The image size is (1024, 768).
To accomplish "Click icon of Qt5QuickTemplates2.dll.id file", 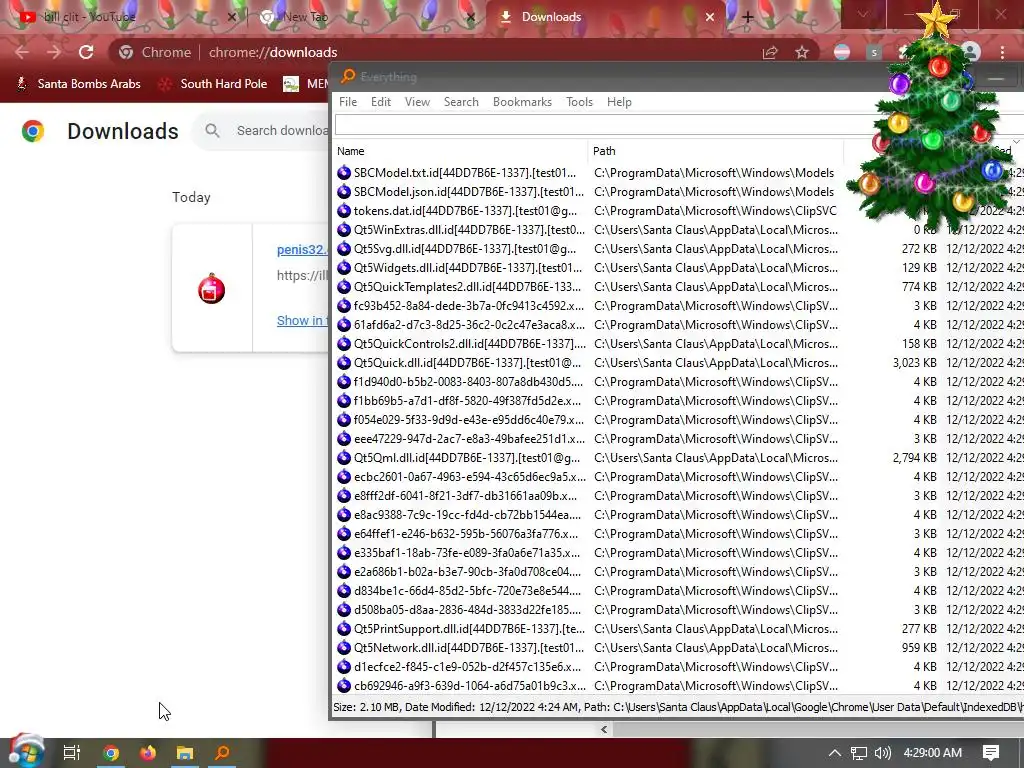I will (x=344, y=287).
